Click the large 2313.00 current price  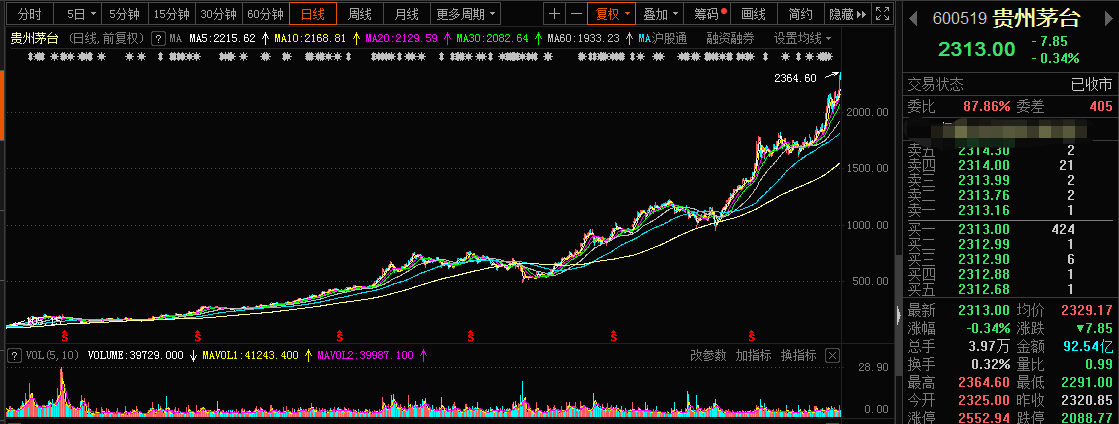(x=976, y=49)
